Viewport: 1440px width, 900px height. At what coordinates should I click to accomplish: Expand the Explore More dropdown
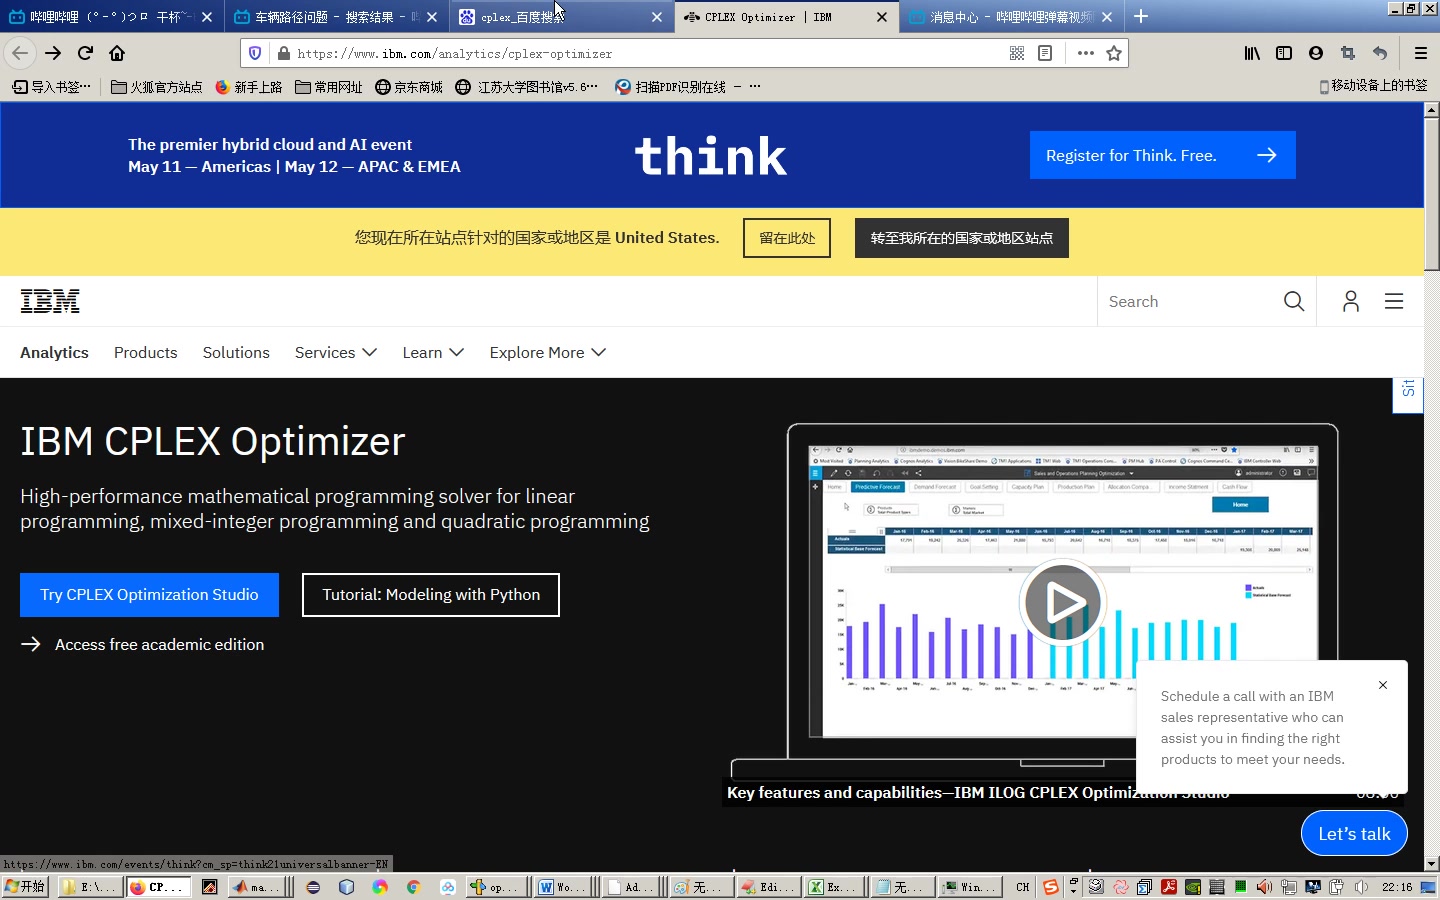click(x=548, y=352)
